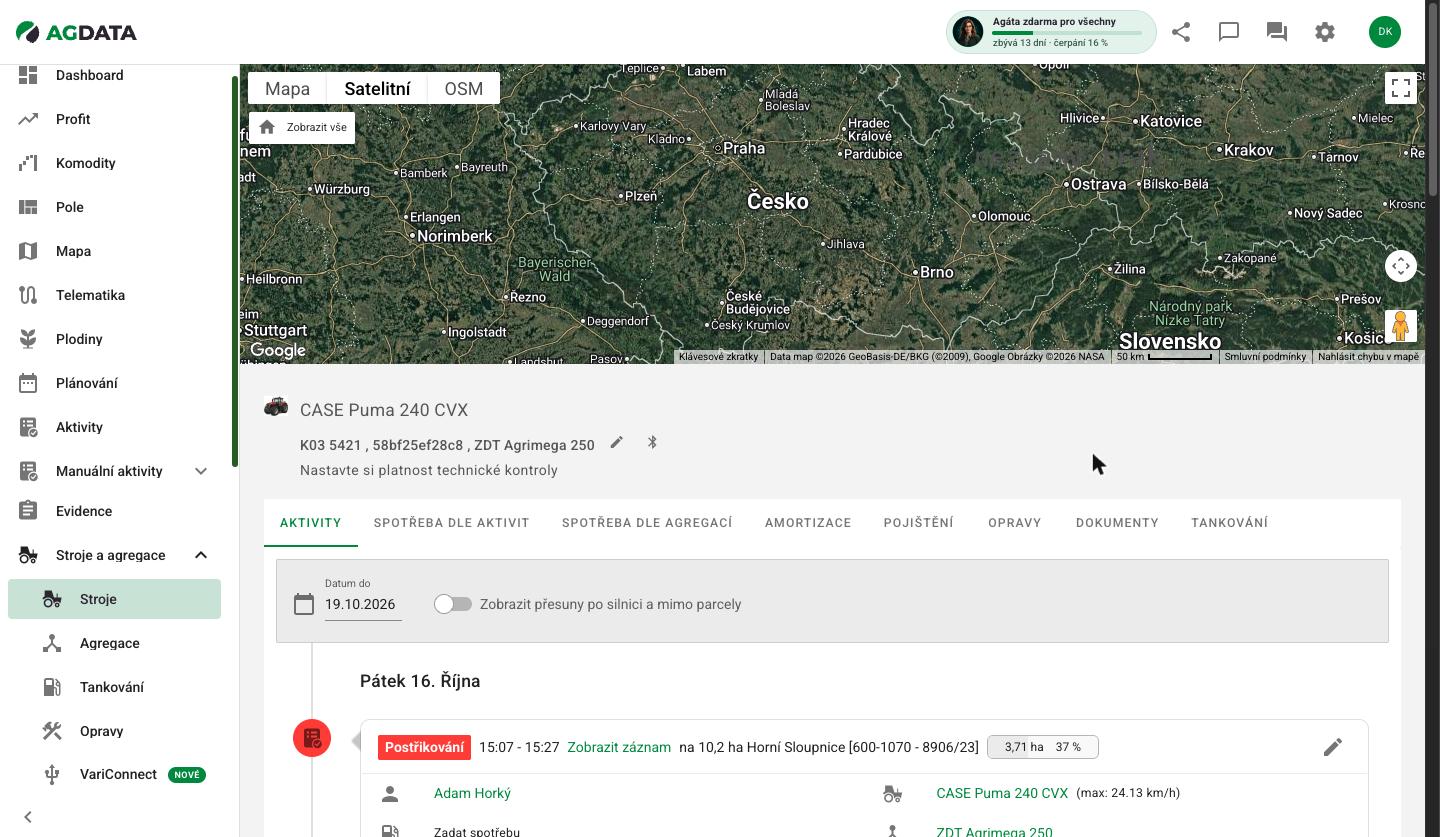This screenshot has height=837, width=1440.
Task: Open CASE Puma 240 CVX link in activity
Action: pyautogui.click(x=1002, y=793)
